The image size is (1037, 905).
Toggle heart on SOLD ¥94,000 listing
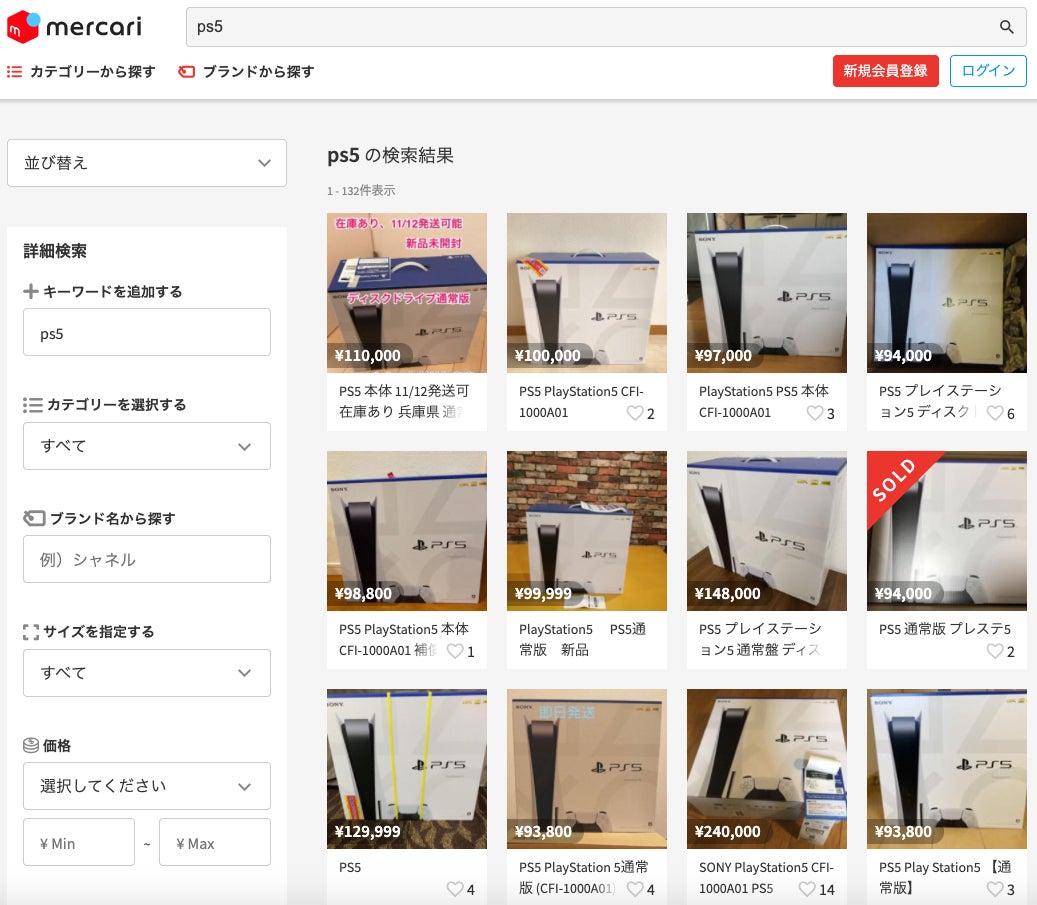(994, 651)
